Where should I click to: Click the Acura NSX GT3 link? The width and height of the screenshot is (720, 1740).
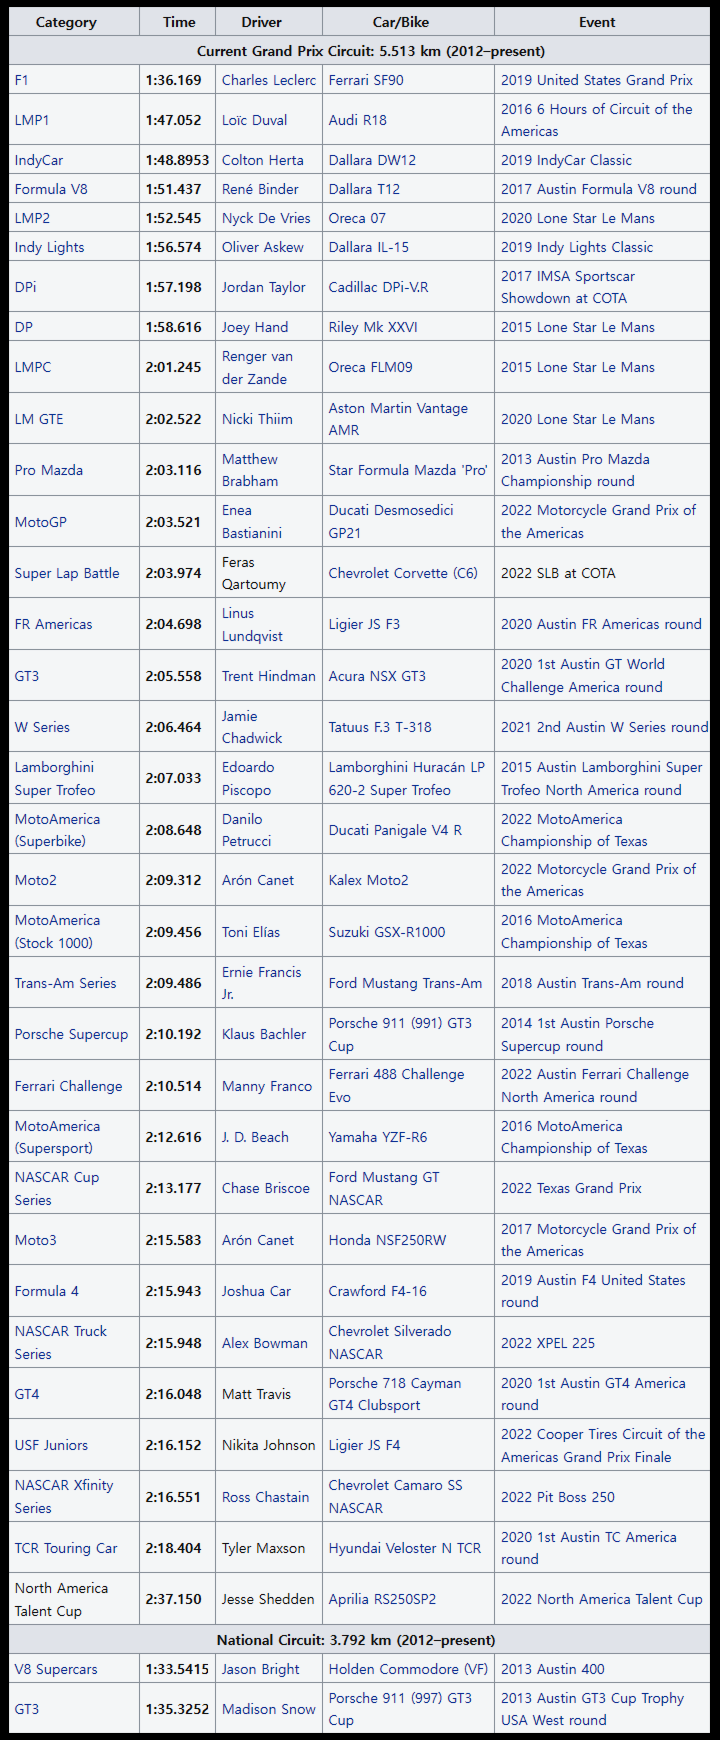pos(377,676)
